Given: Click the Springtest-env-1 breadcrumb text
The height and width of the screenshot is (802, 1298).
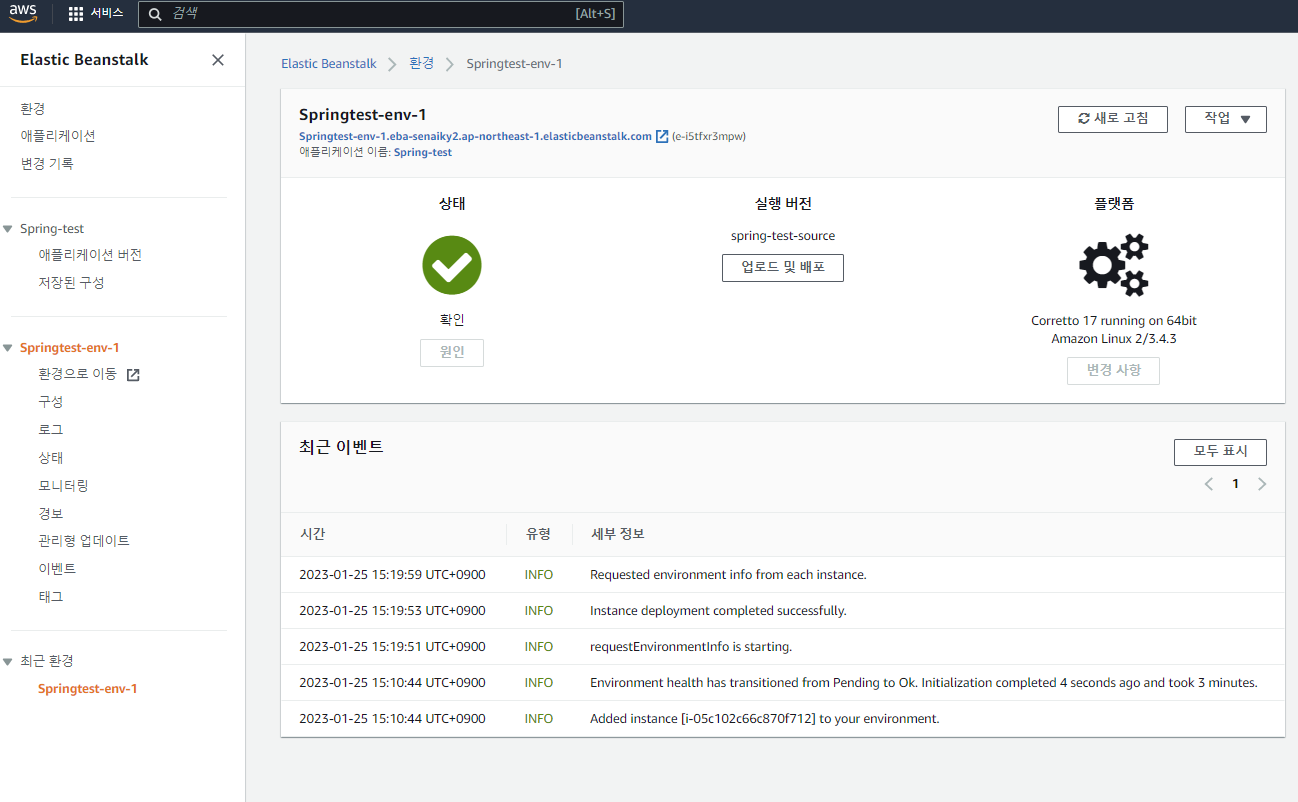Looking at the screenshot, I should [514, 63].
